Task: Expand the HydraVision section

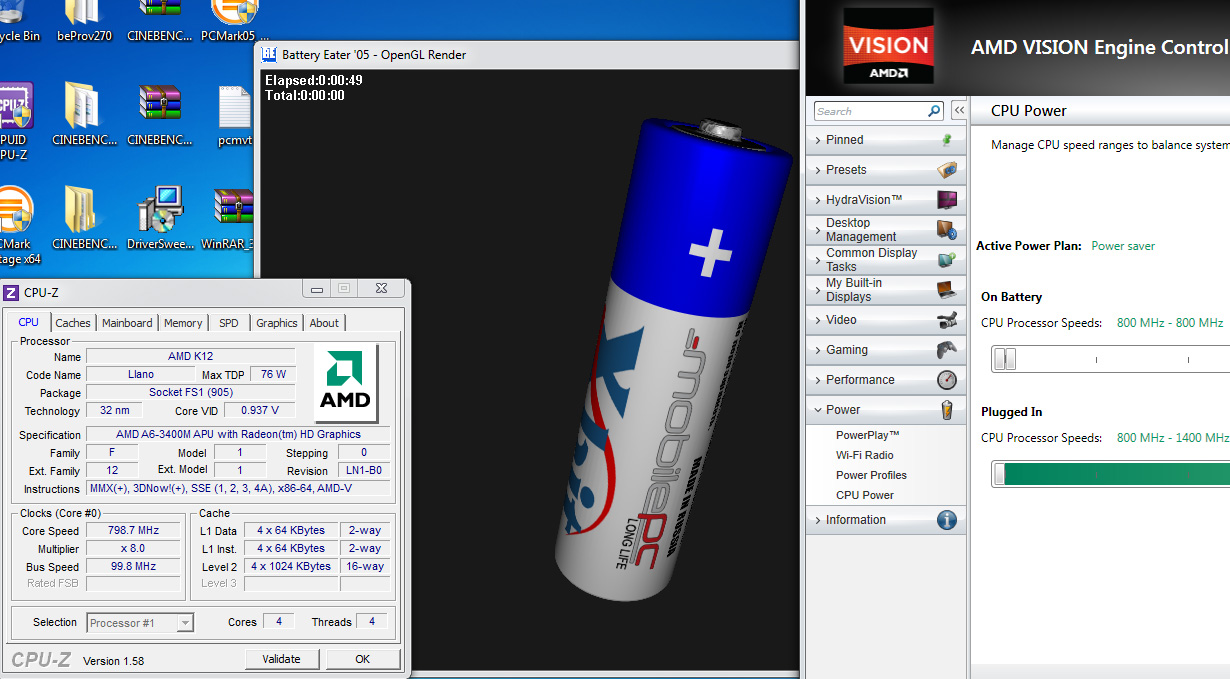Action: [886, 200]
